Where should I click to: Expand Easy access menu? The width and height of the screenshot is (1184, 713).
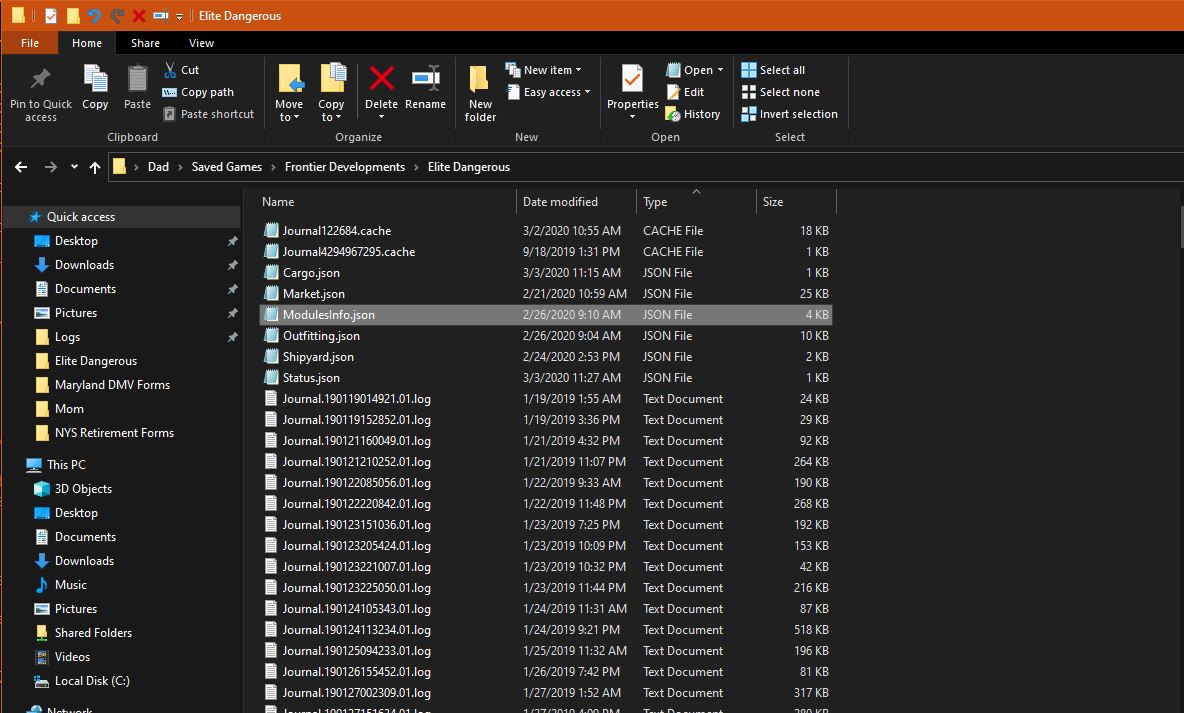pos(548,92)
